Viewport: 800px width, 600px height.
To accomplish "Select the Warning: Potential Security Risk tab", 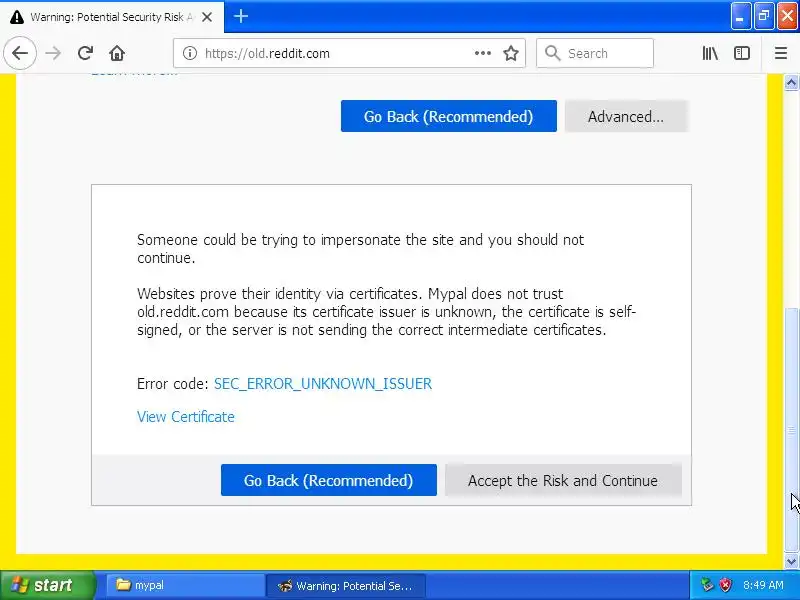I will click(x=112, y=17).
